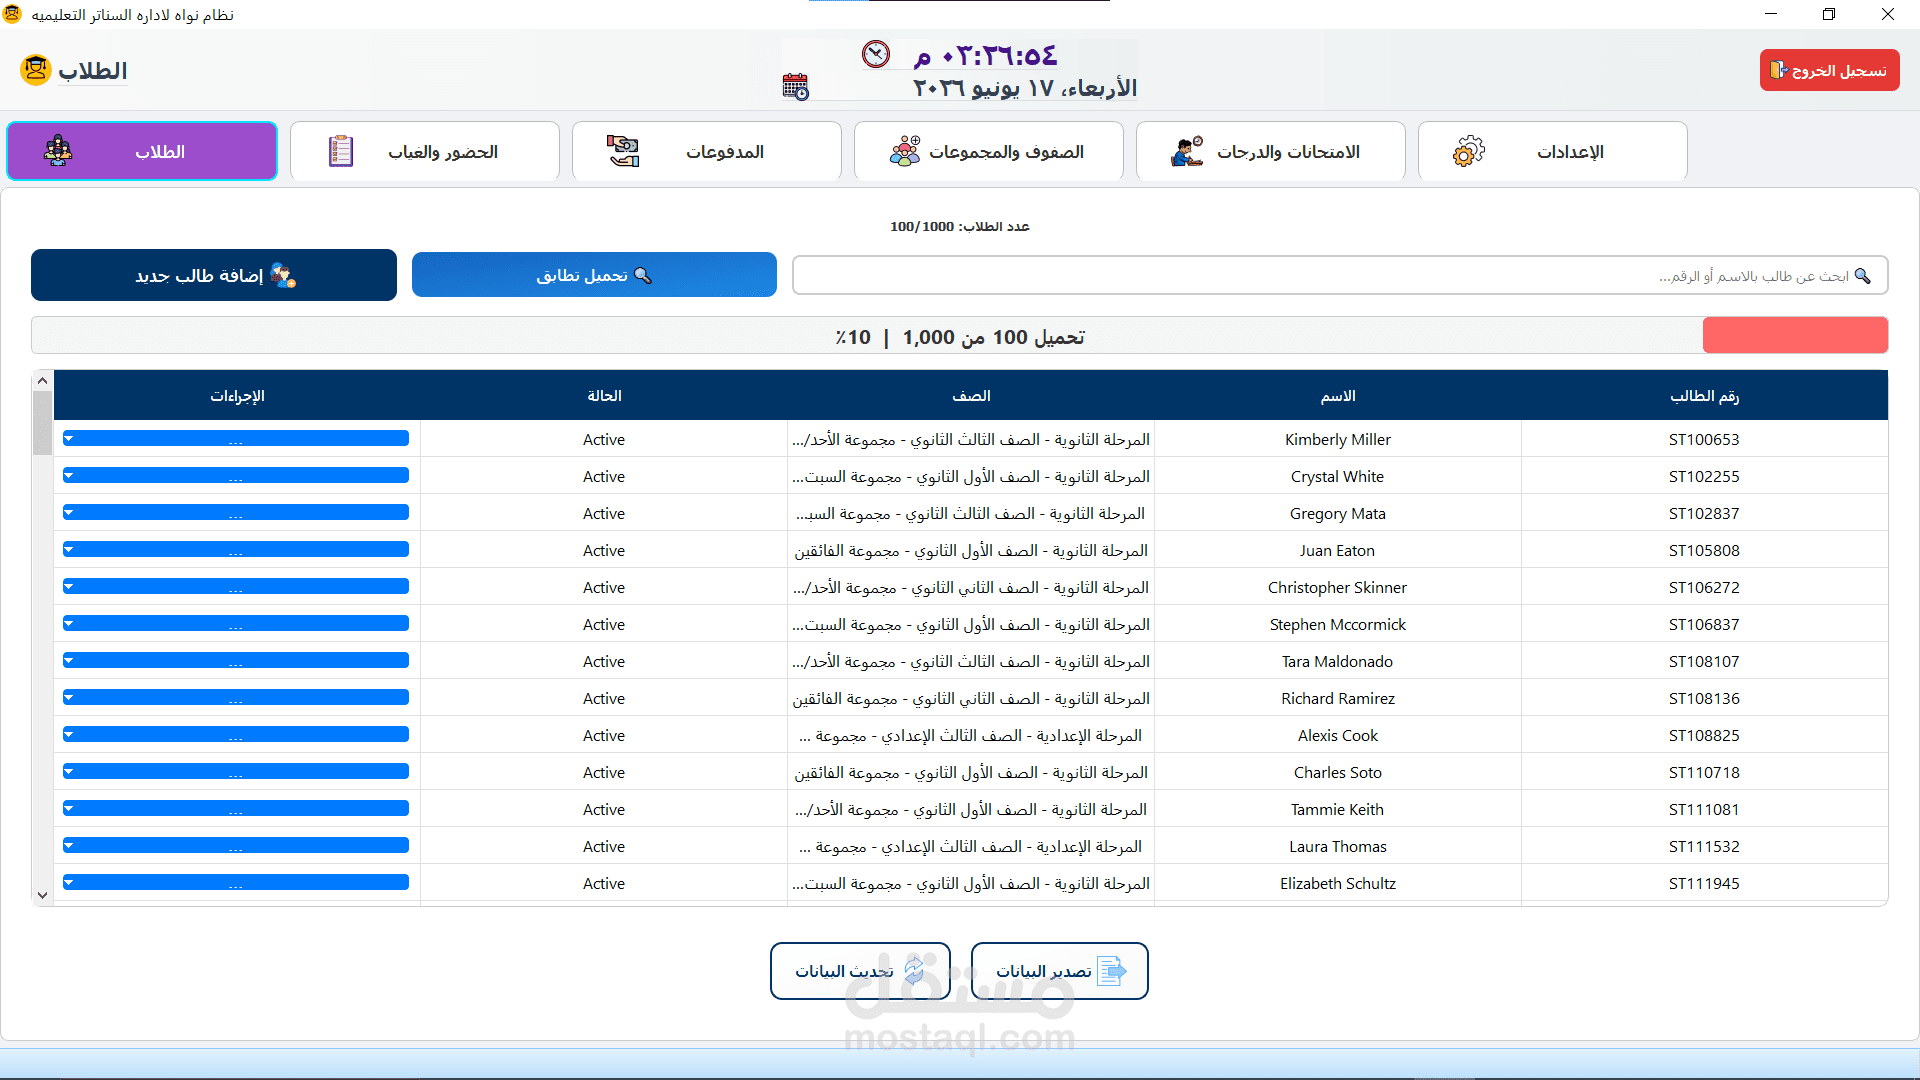This screenshot has width=1920, height=1080.
Task: Click table scrollbar up arrow
Action: [42, 380]
